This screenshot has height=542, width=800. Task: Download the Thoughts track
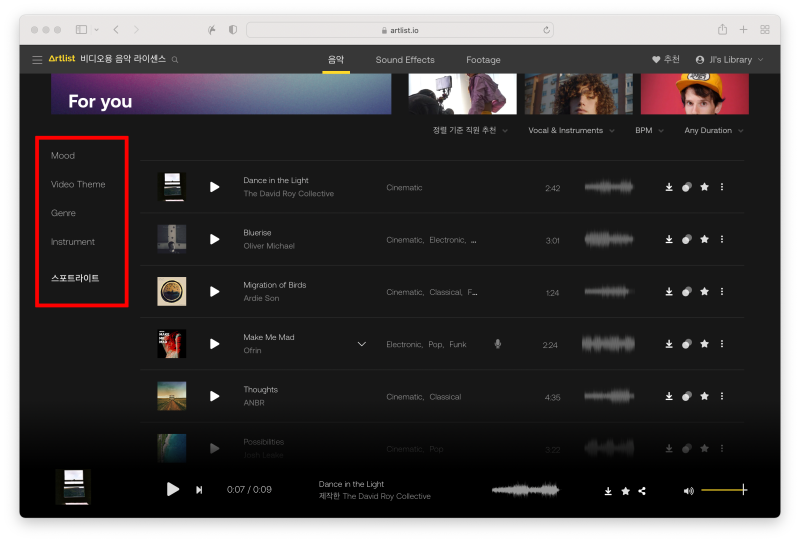(x=669, y=397)
